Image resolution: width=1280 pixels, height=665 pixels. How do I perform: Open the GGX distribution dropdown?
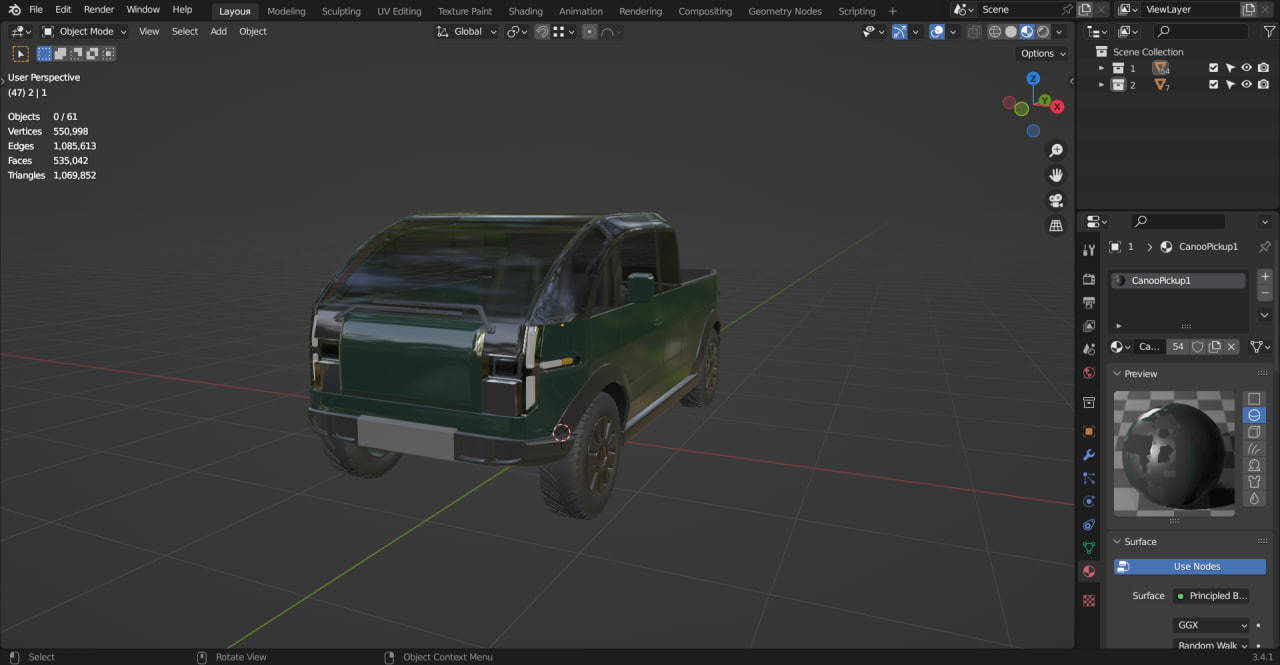pos(1211,625)
